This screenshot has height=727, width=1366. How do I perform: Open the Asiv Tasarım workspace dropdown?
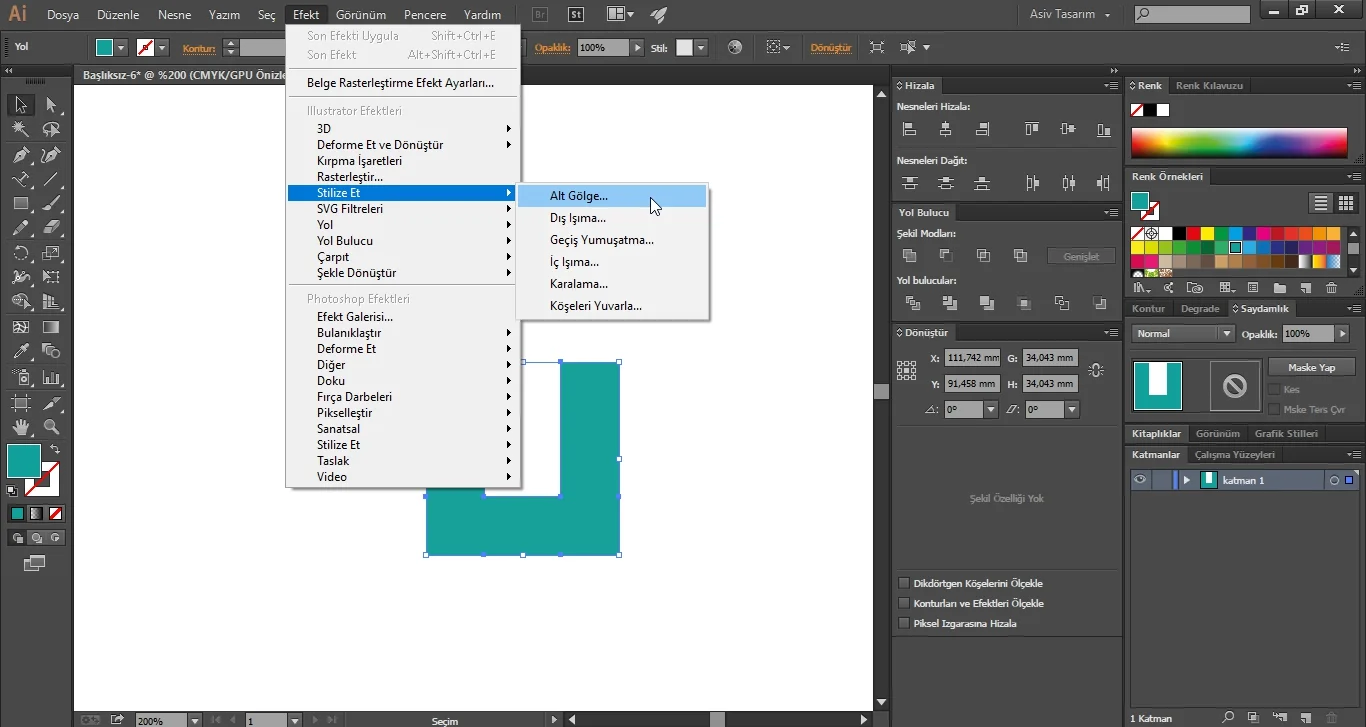[x=1070, y=14]
